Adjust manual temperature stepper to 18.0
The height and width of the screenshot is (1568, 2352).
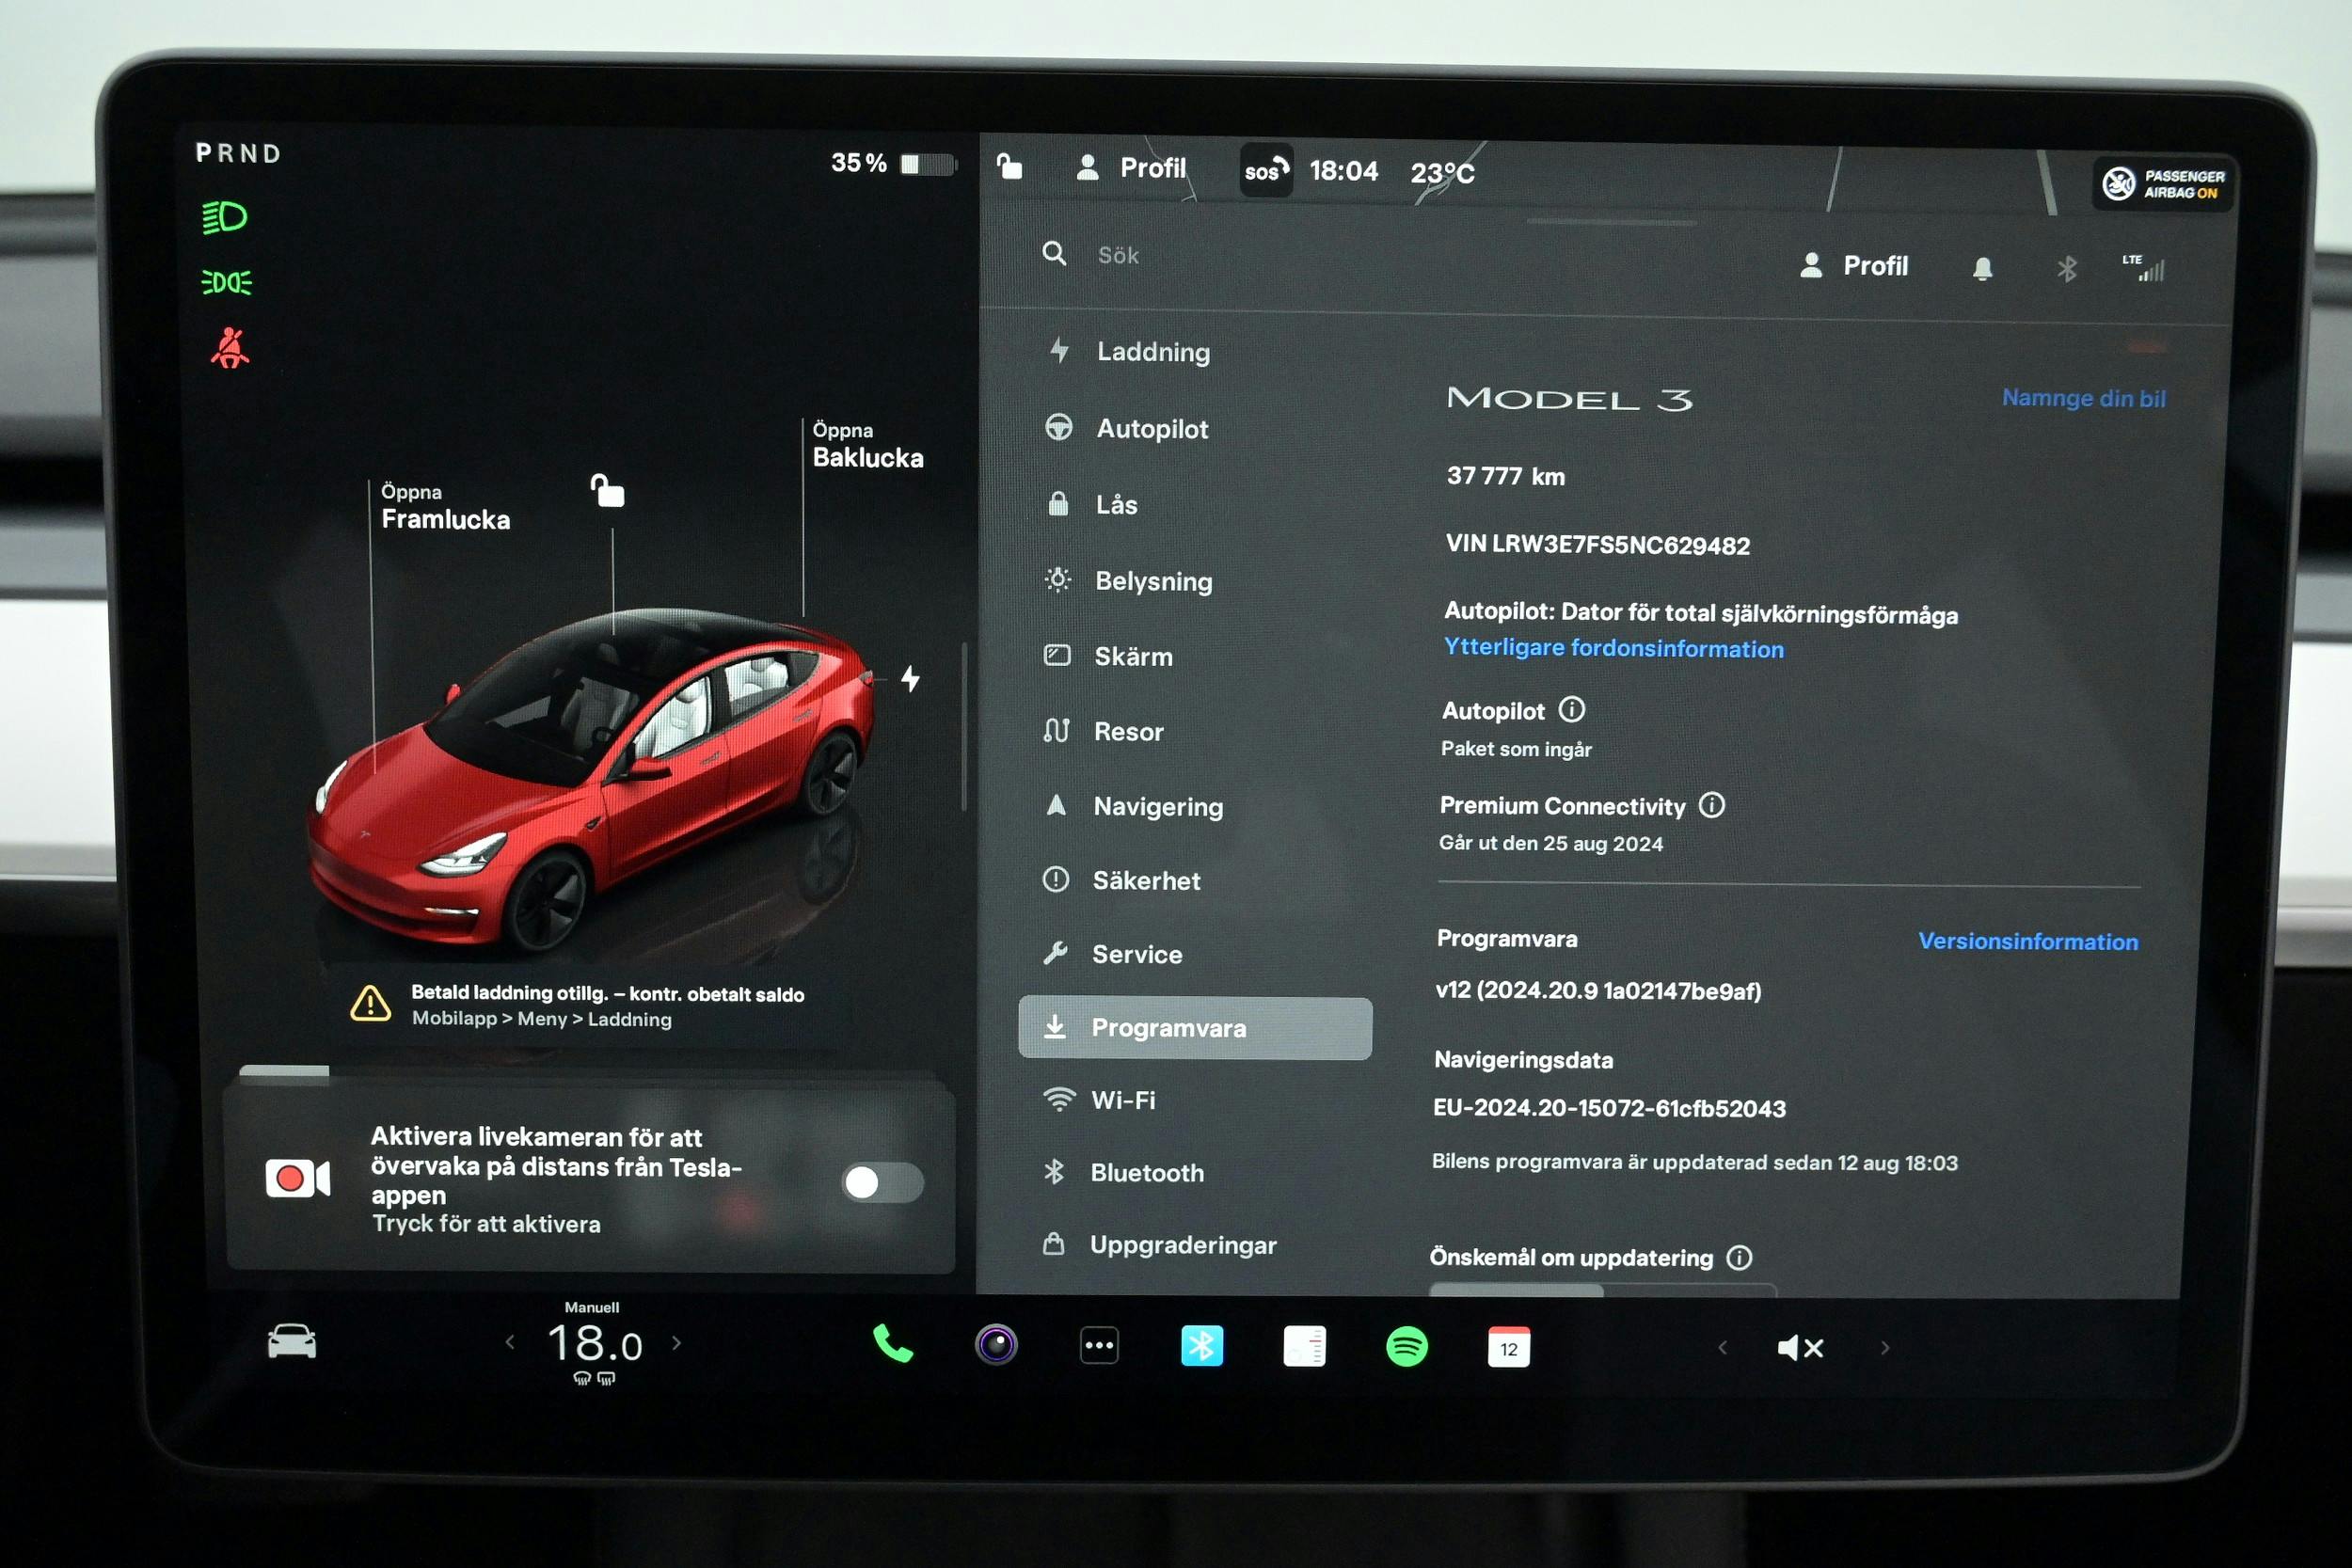[x=596, y=1344]
